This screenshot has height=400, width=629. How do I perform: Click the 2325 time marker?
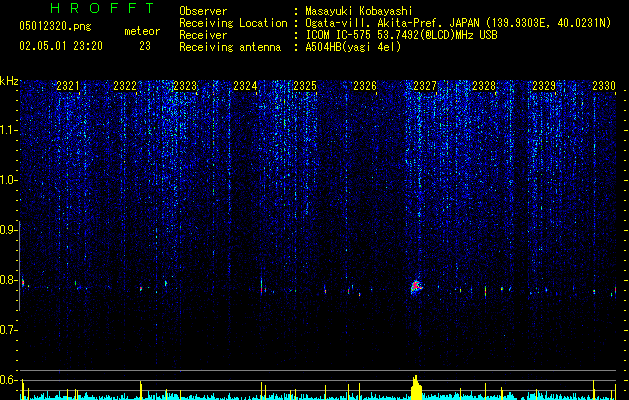[x=305, y=86]
